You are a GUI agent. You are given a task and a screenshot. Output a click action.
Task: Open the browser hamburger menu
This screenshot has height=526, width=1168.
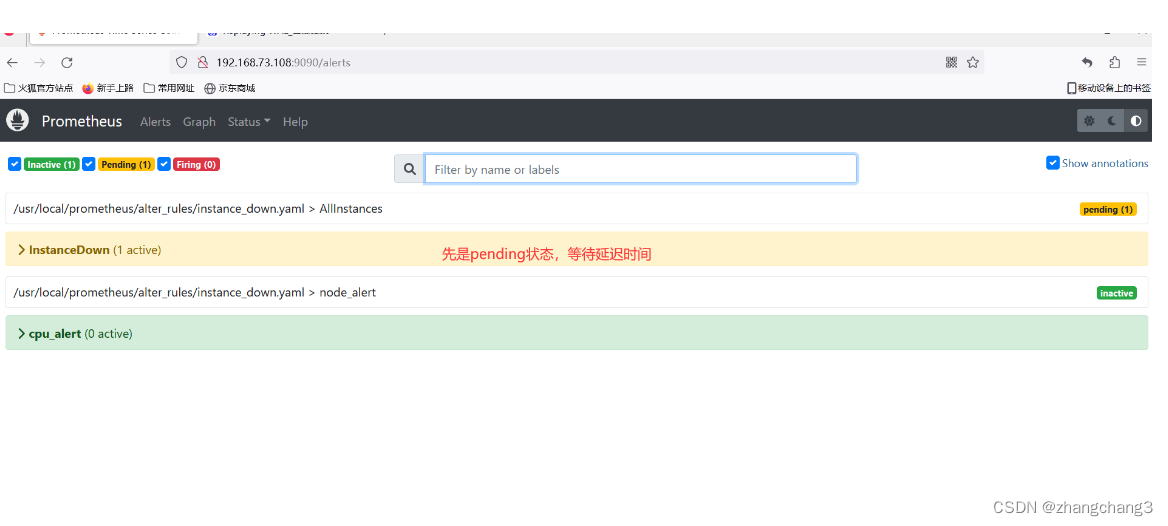tap(1141, 63)
